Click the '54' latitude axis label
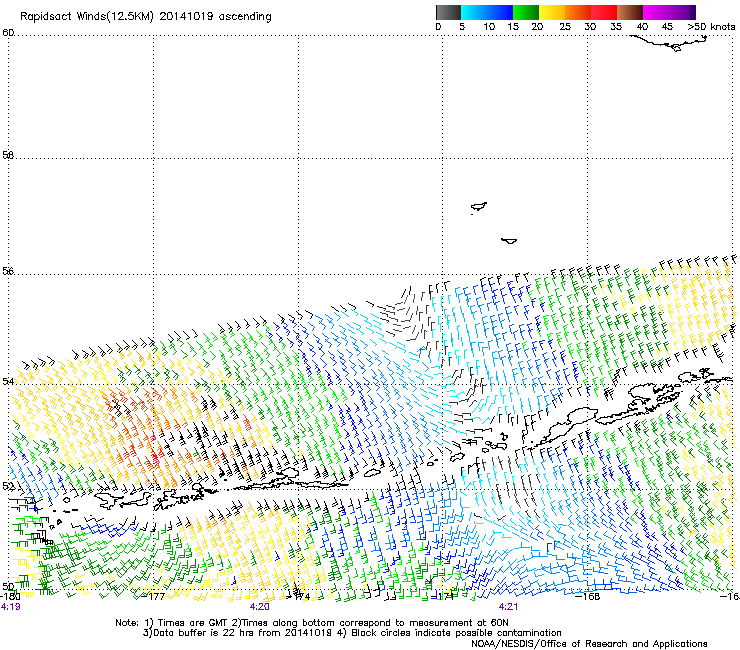 coord(8,381)
